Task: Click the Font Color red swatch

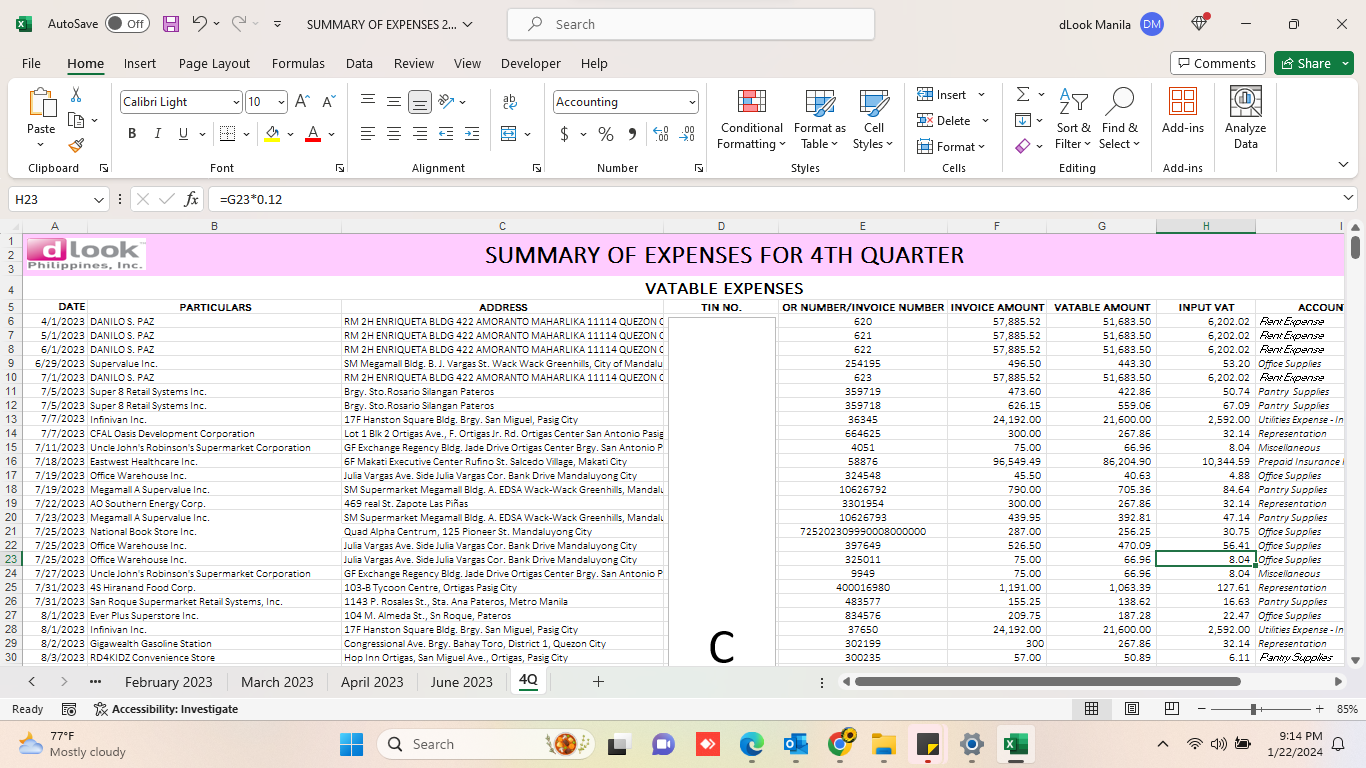Action: (313, 134)
